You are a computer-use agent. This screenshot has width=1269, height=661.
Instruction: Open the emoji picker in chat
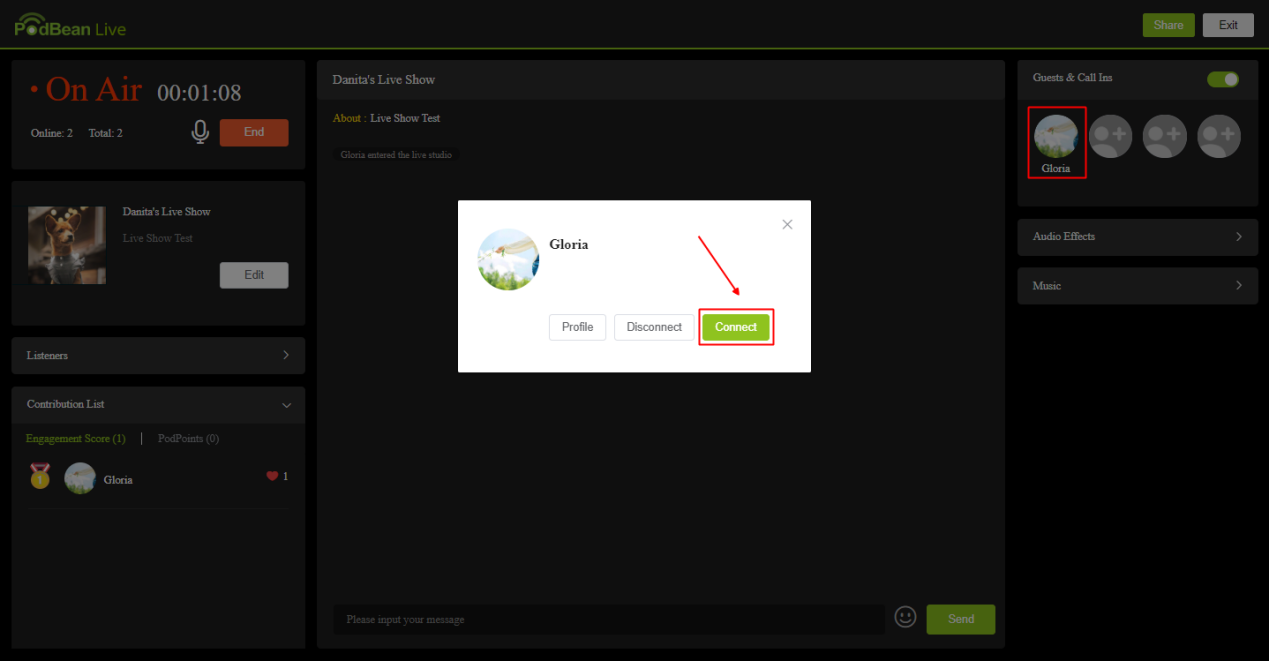coord(905,617)
